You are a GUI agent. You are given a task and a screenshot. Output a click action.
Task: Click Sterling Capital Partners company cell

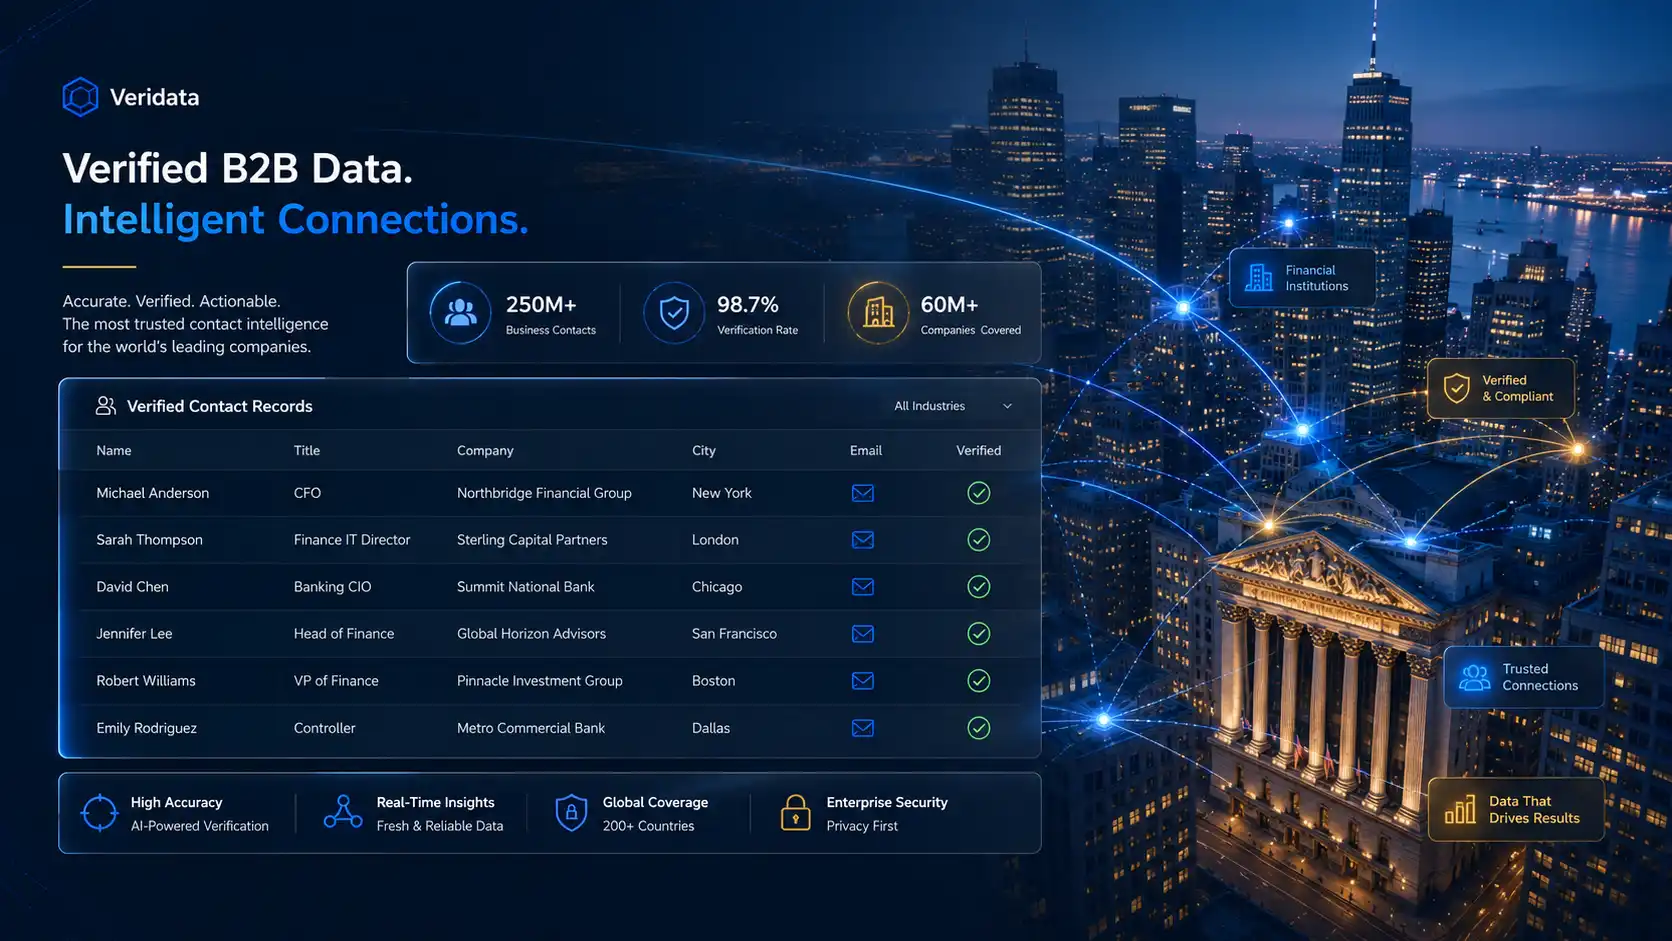532,540
